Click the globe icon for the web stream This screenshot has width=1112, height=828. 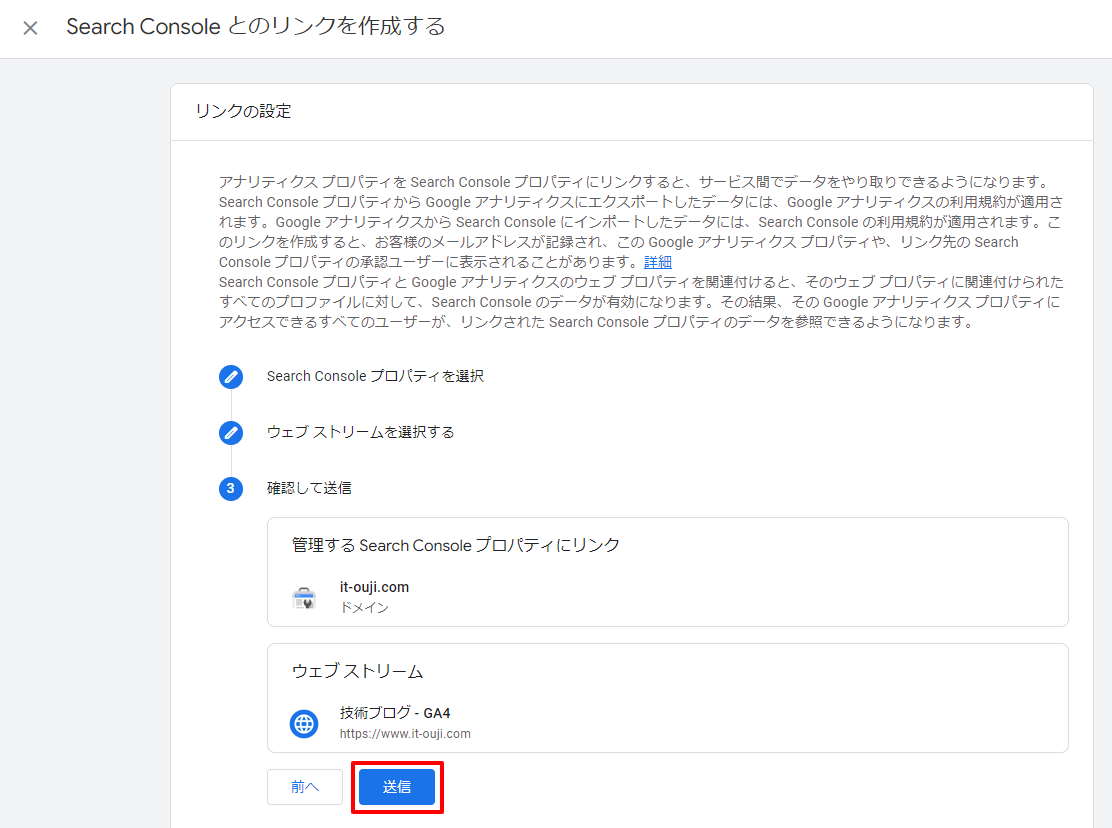(304, 723)
